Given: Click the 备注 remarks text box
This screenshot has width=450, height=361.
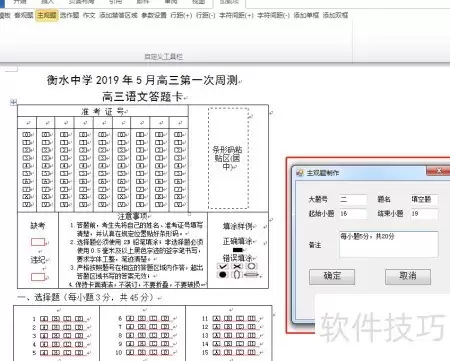Looking at the screenshot, I should click(389, 244).
